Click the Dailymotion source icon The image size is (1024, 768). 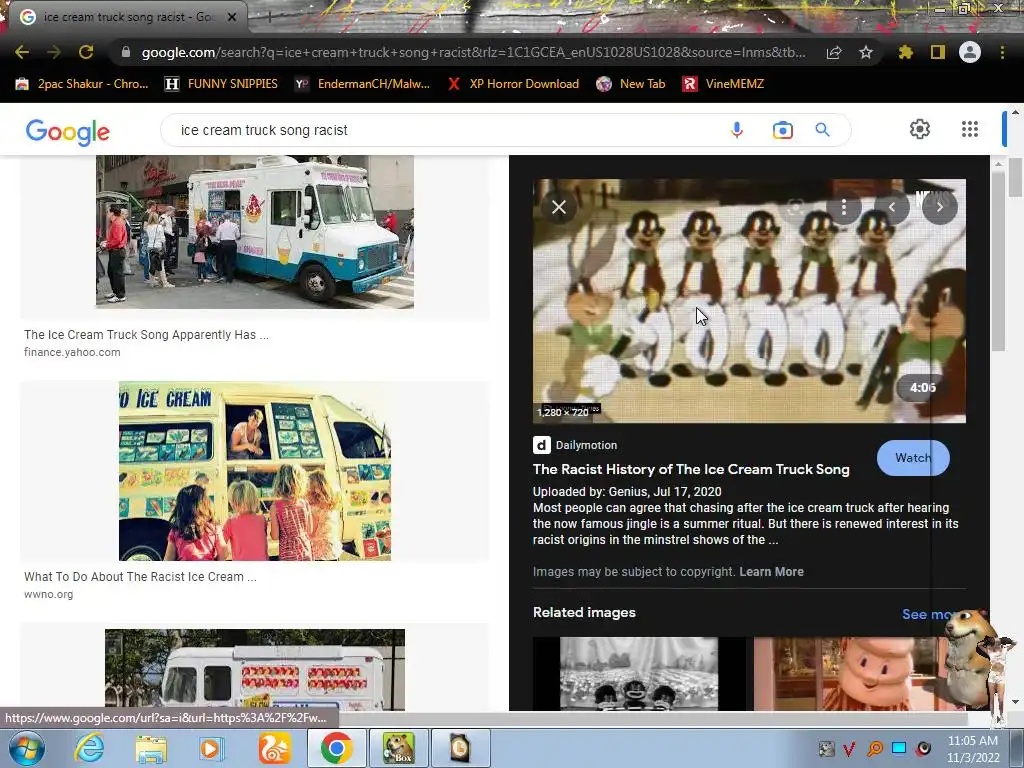point(541,445)
